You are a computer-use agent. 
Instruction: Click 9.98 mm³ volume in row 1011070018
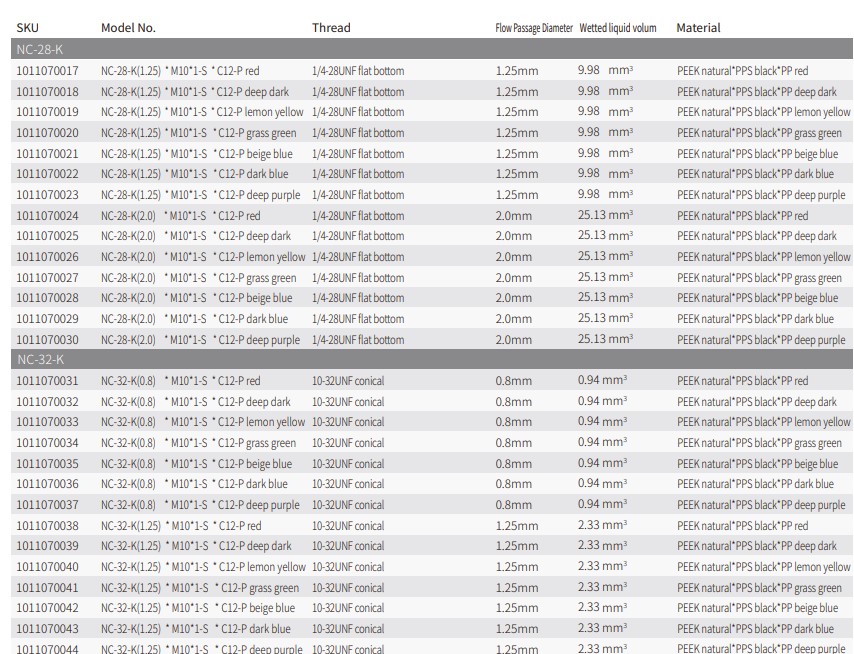(605, 91)
